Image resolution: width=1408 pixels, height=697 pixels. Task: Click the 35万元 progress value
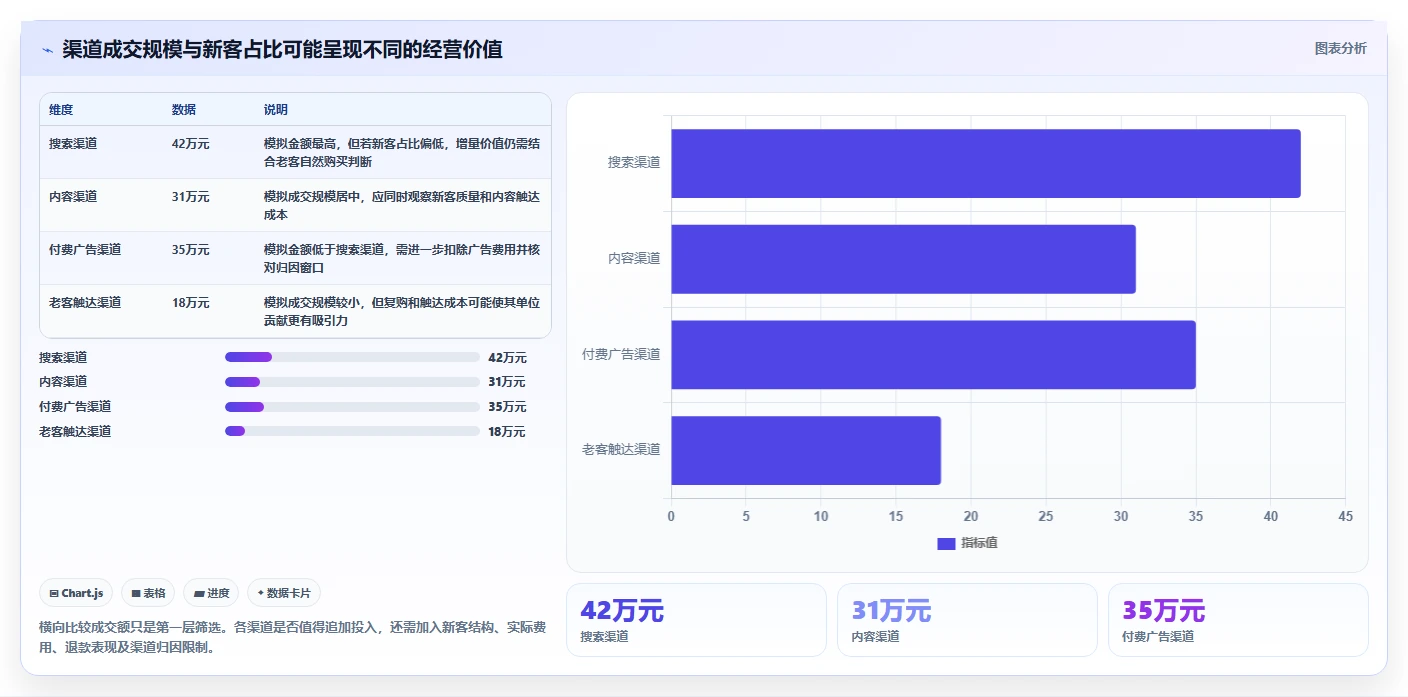pyautogui.click(x=507, y=406)
